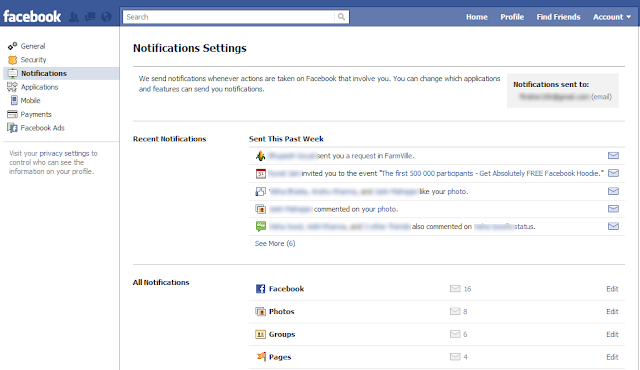The height and width of the screenshot is (370, 640).
Task: Go to Find Friends page
Action: click(x=558, y=17)
